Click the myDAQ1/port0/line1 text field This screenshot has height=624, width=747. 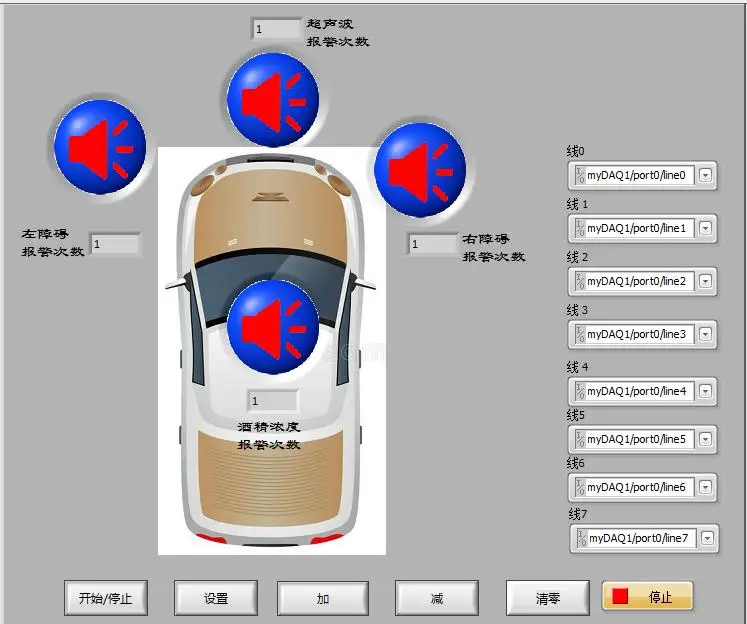pyautogui.click(x=639, y=228)
